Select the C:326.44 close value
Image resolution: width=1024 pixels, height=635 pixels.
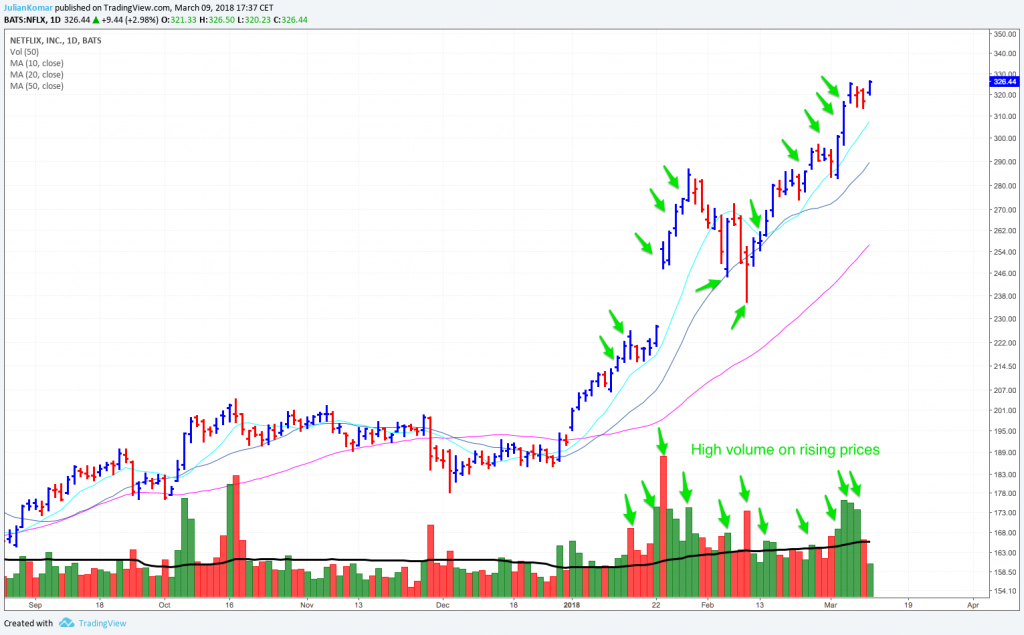(x=291, y=20)
